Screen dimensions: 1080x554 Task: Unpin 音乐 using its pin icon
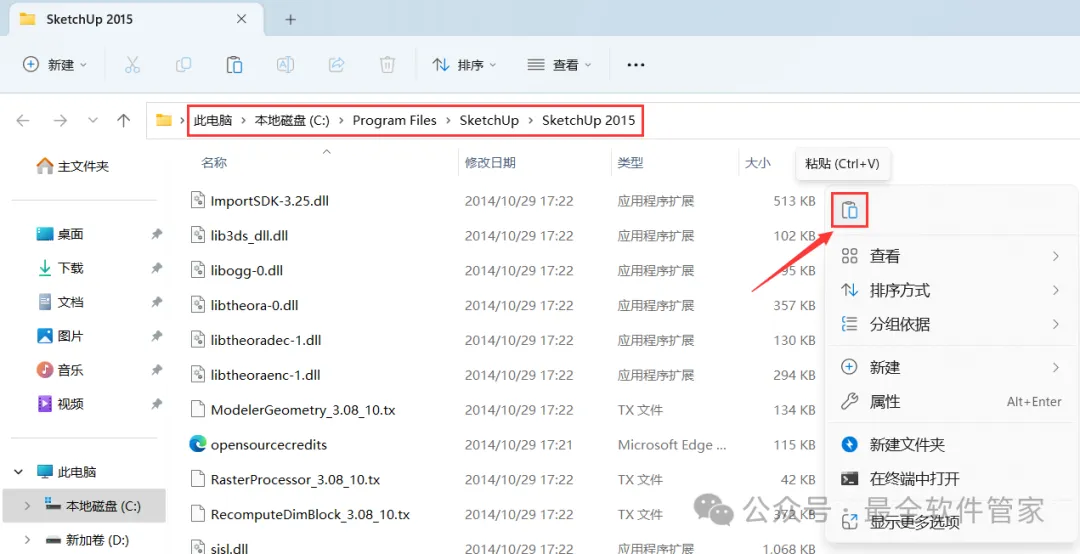[156, 370]
